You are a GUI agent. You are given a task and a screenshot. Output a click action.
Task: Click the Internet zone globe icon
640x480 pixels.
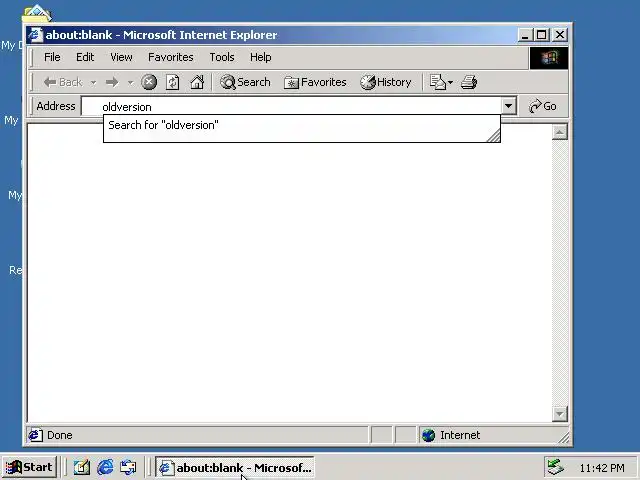point(429,435)
